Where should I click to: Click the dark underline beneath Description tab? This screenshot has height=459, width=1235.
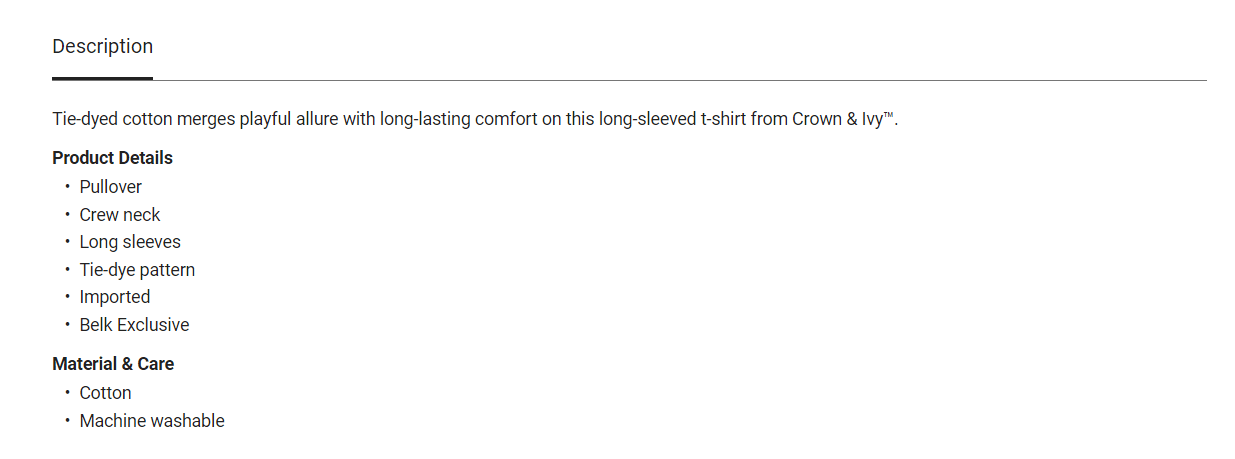[x=102, y=78]
